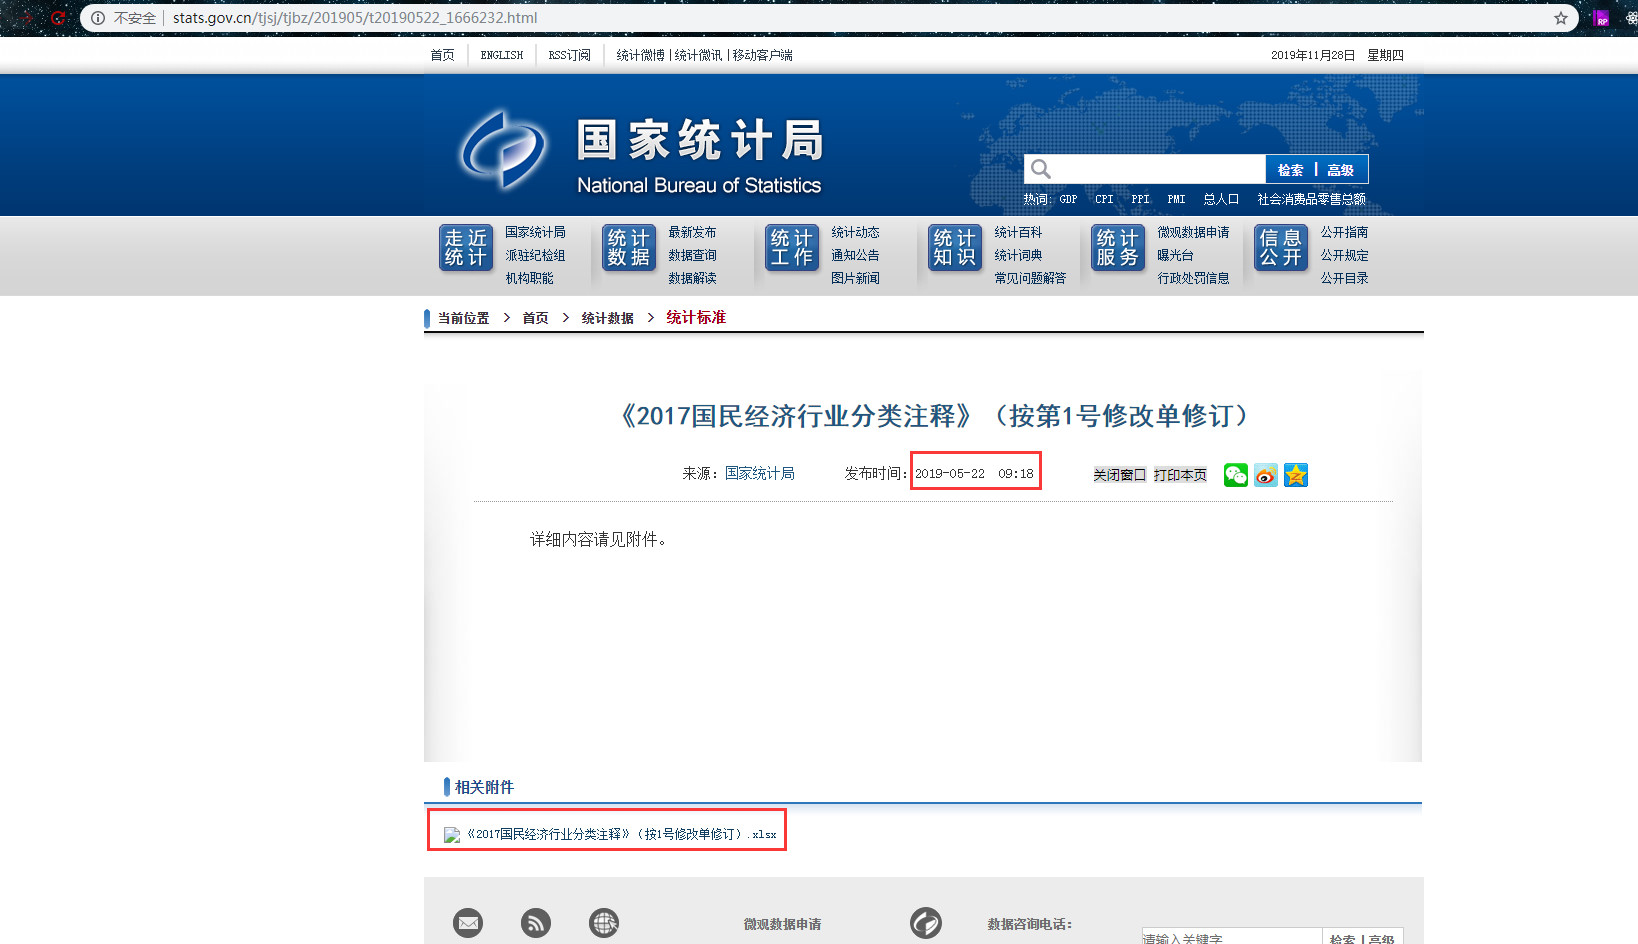Go to 统计数据 in the breadcrumb

point(607,318)
